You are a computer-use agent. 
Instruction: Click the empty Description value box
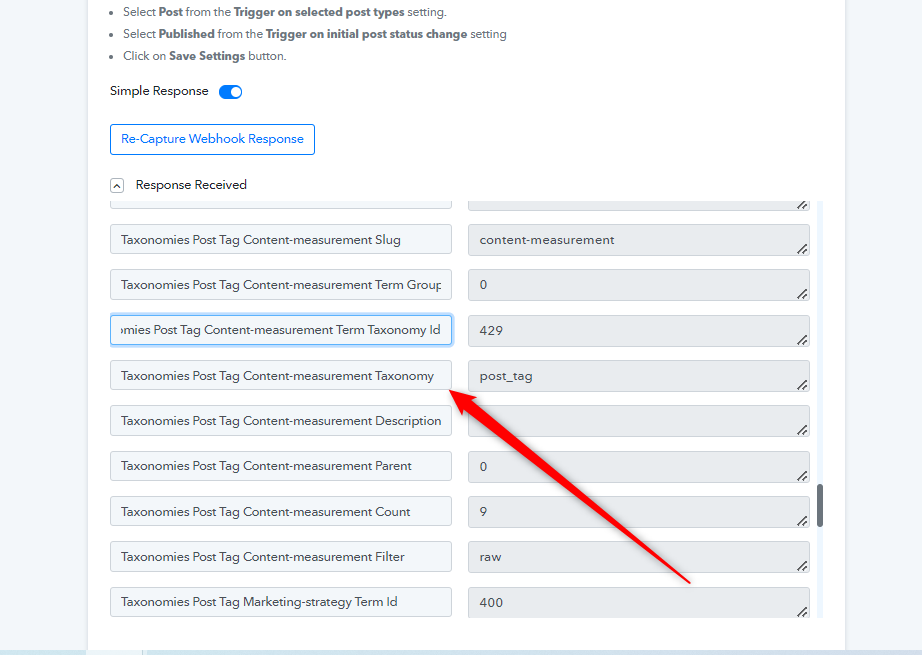[x=630, y=421]
